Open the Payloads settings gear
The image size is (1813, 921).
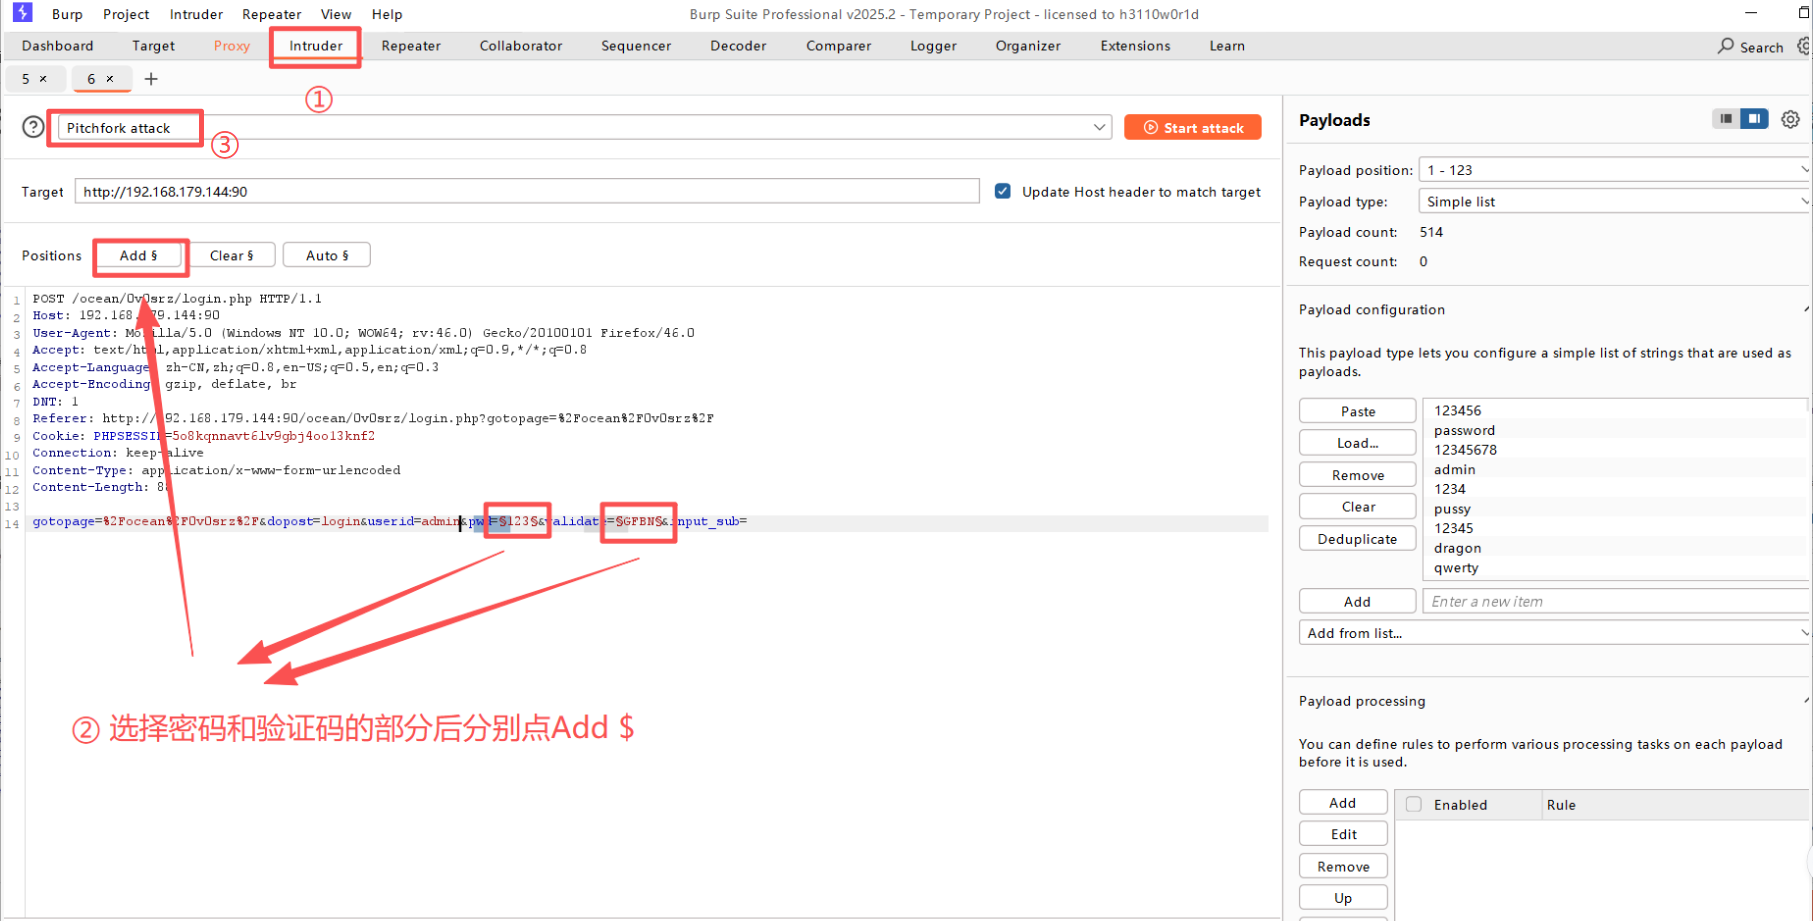(1790, 119)
